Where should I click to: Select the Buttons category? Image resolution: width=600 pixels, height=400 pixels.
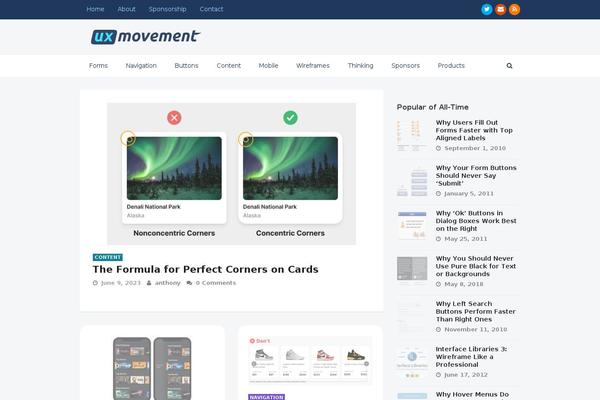click(x=186, y=66)
